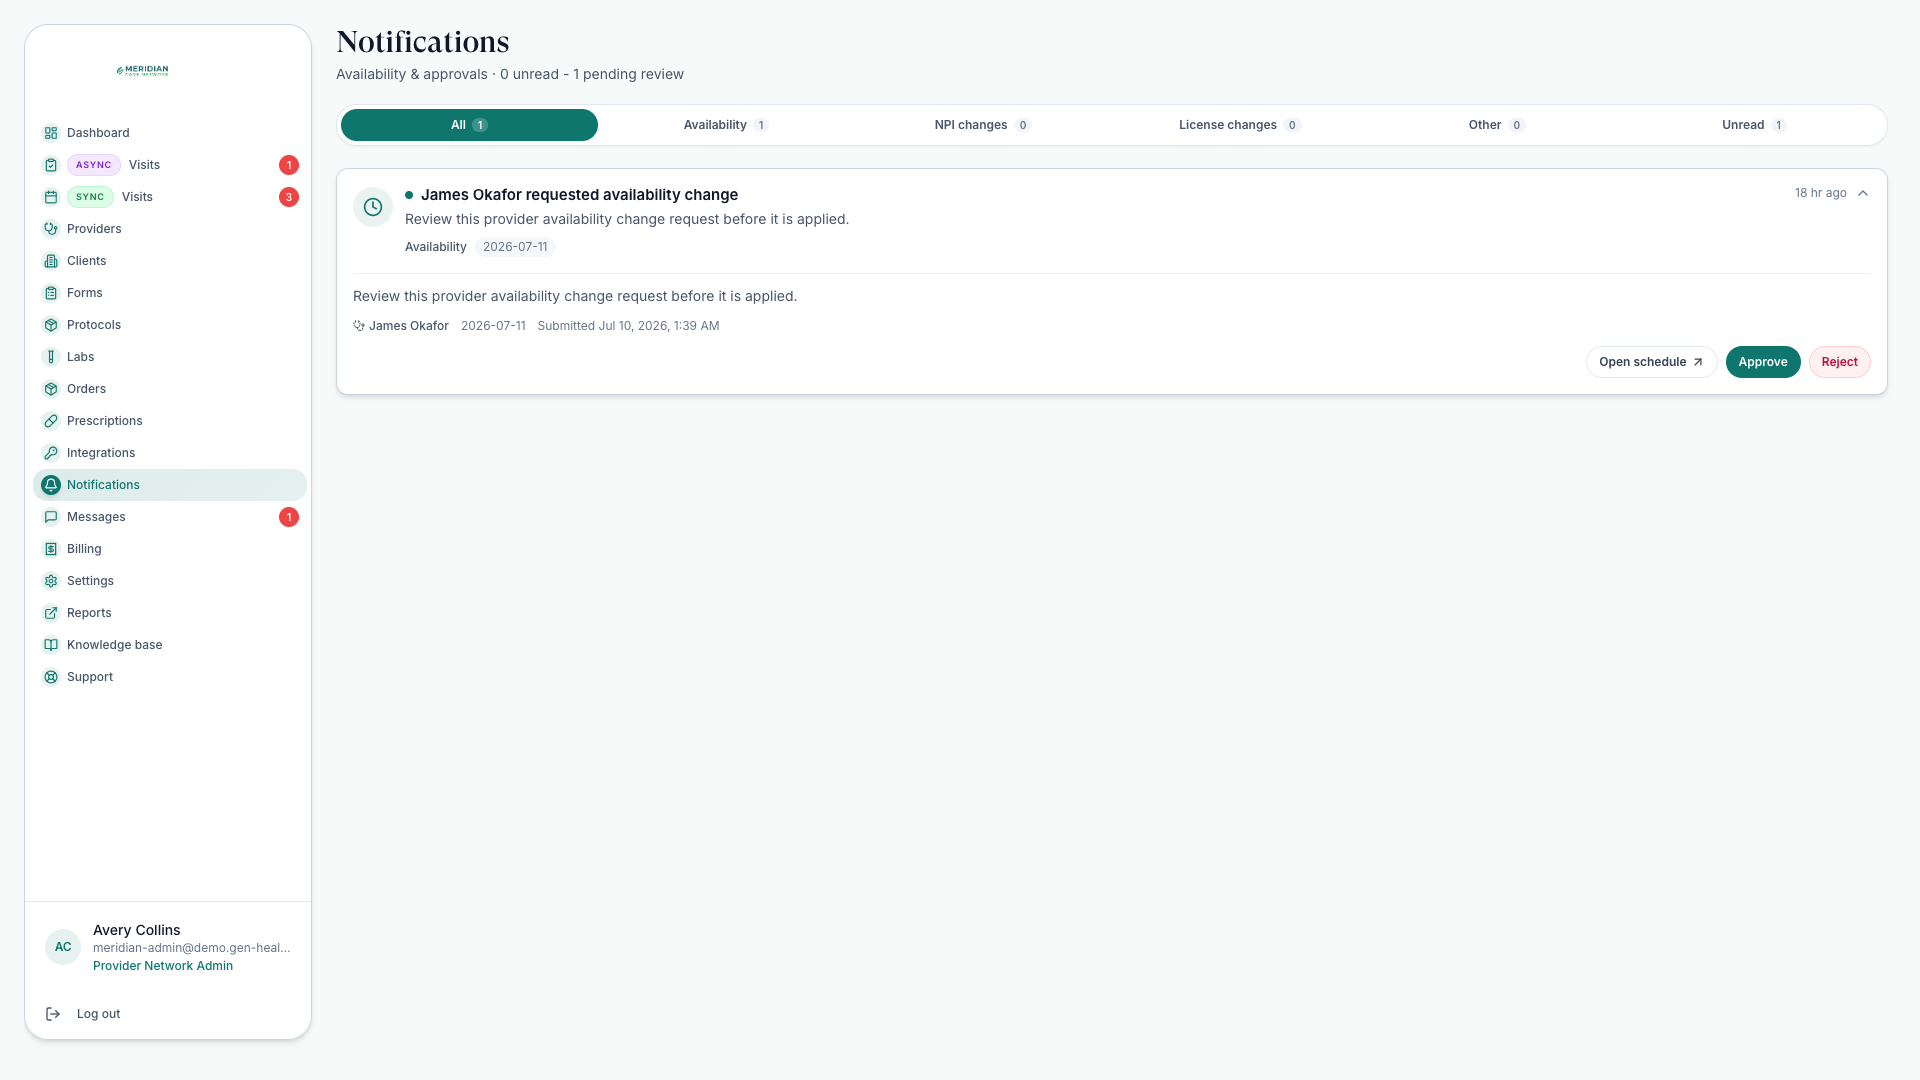
Task: Click the Knowledge base book icon
Action: click(51, 645)
